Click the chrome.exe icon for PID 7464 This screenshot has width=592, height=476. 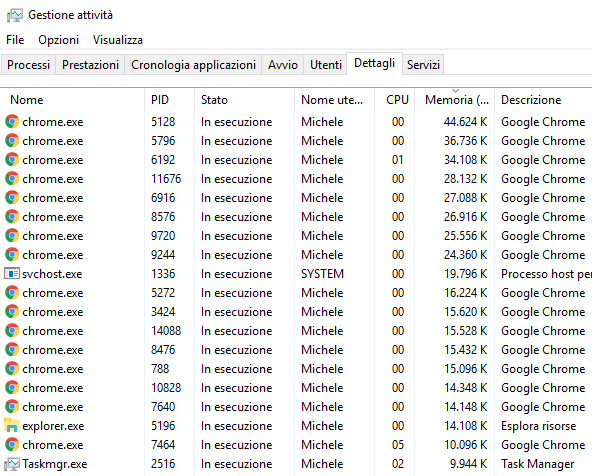pyautogui.click(x=12, y=444)
